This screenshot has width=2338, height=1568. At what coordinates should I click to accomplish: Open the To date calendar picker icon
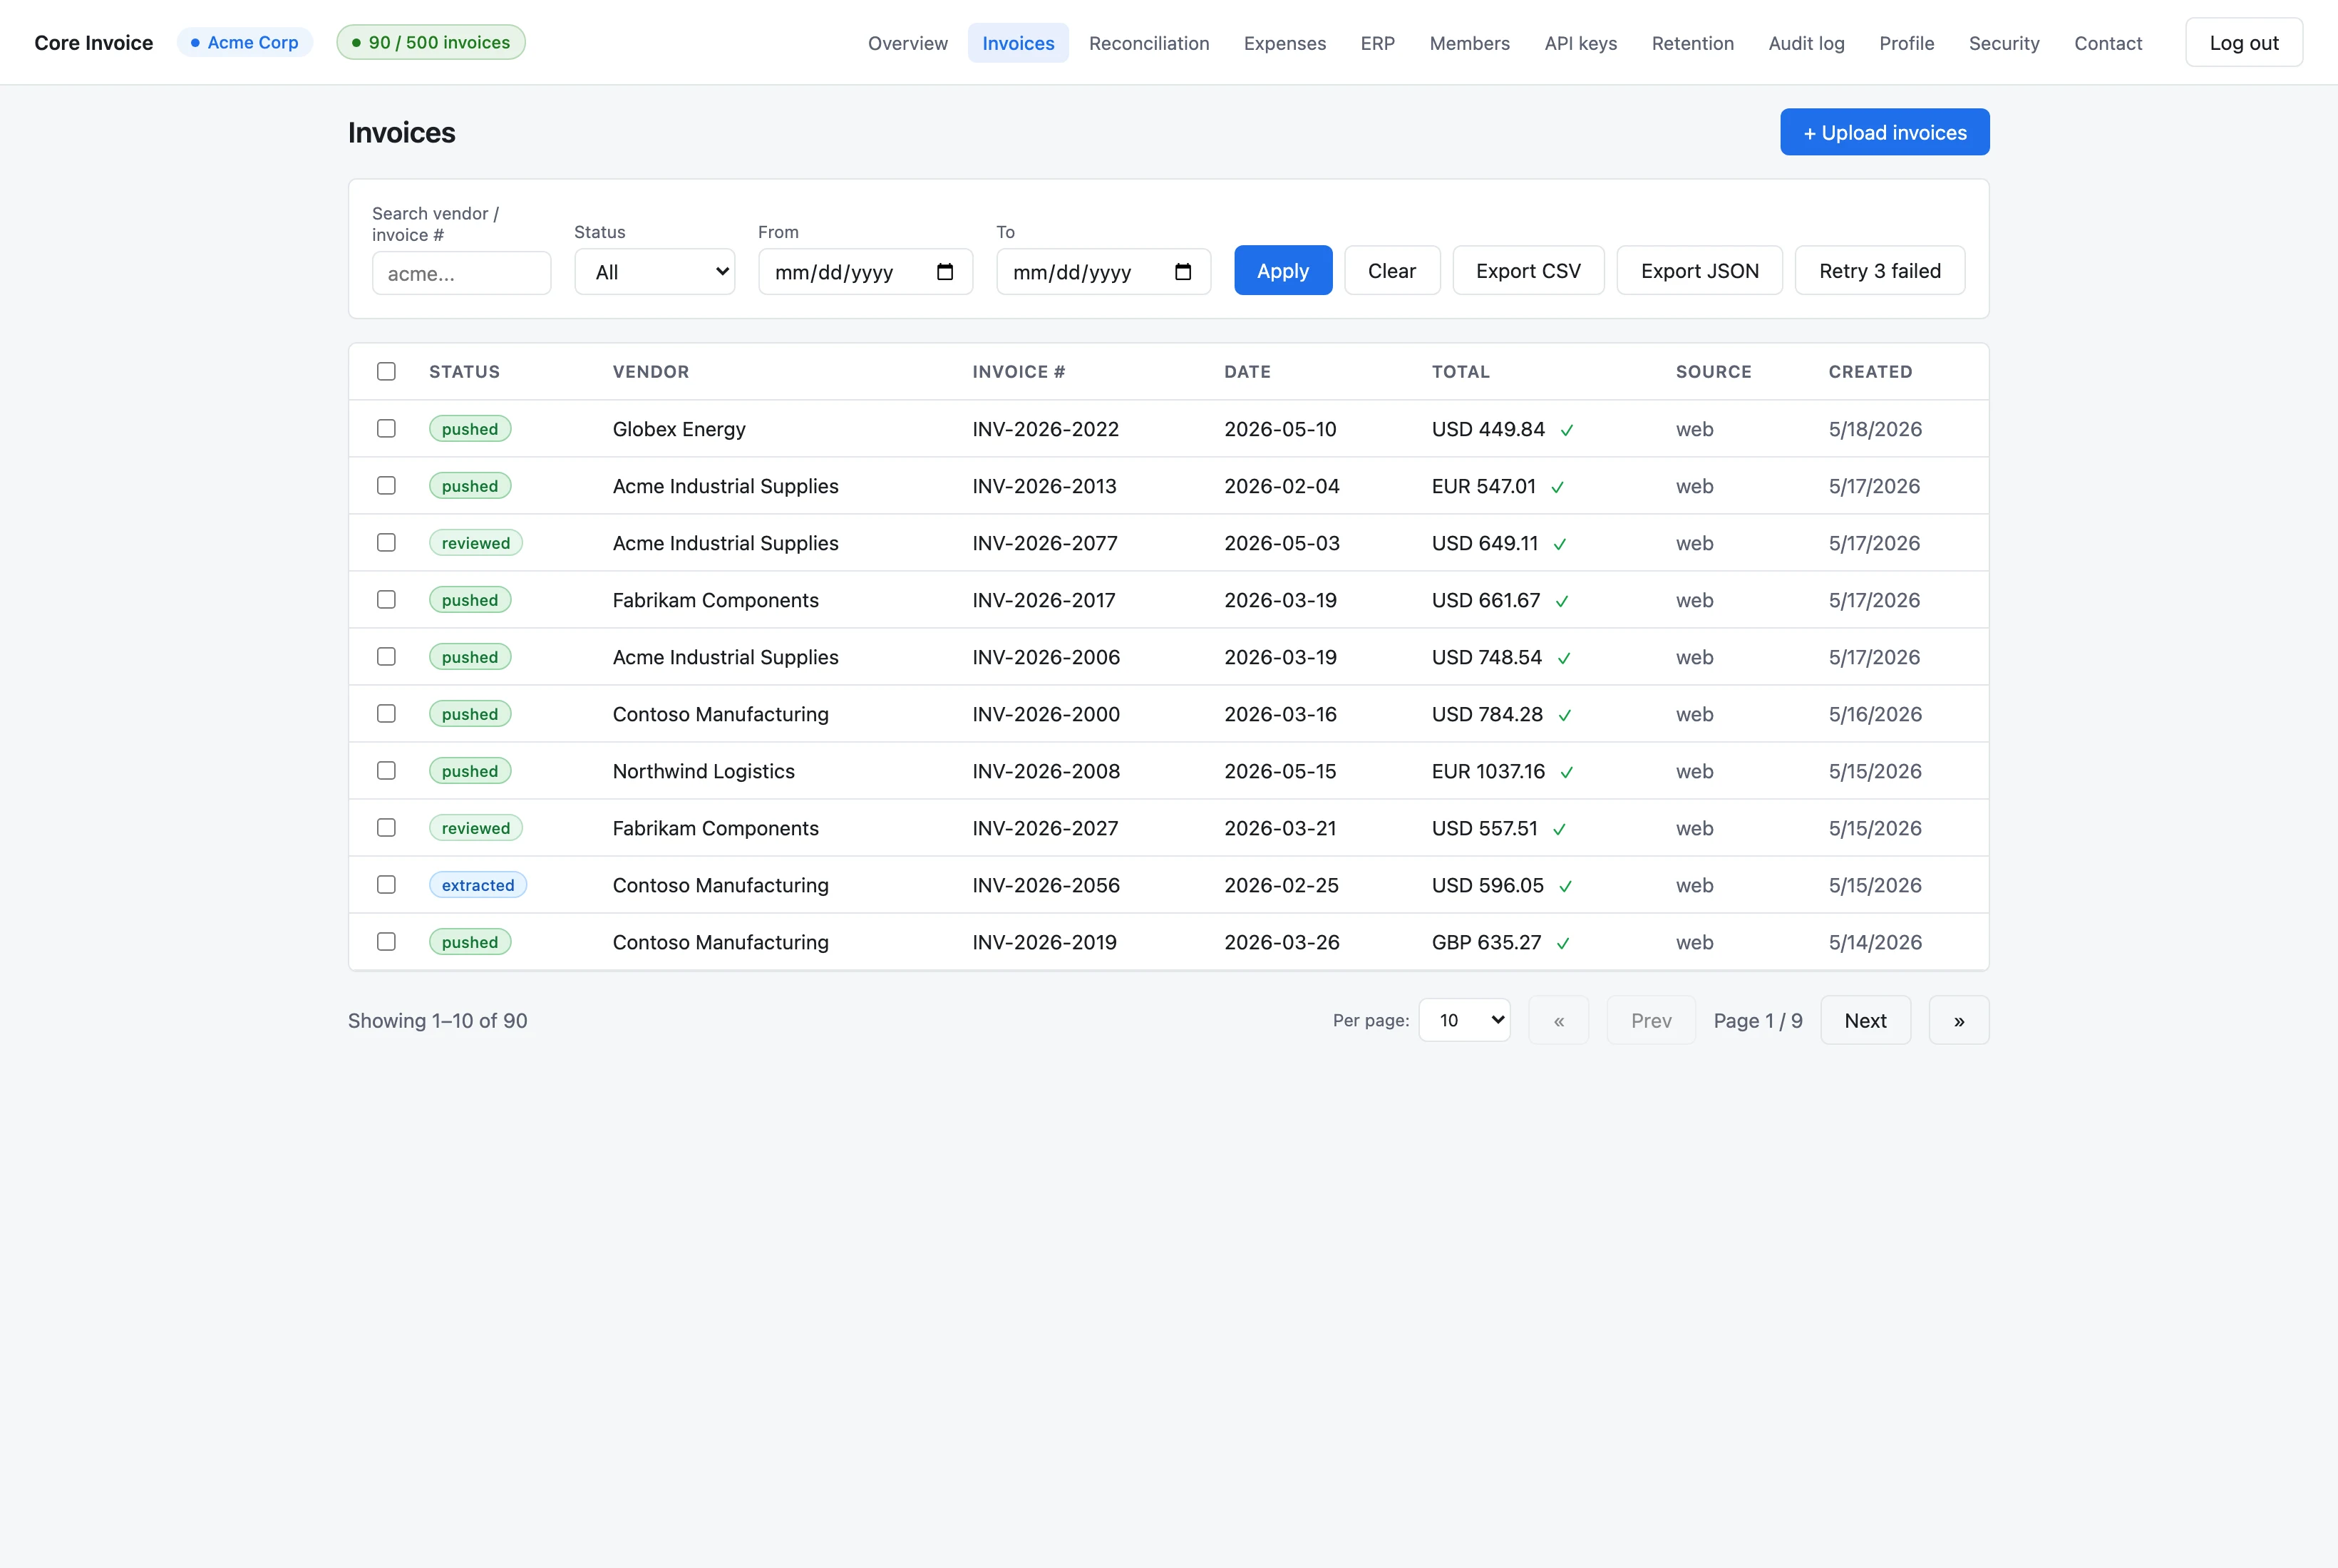coord(1183,272)
